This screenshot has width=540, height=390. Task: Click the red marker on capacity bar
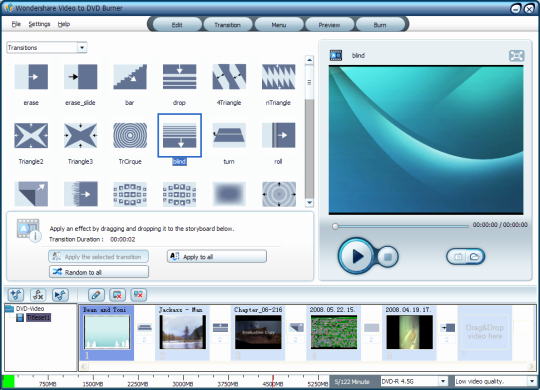tap(273, 381)
